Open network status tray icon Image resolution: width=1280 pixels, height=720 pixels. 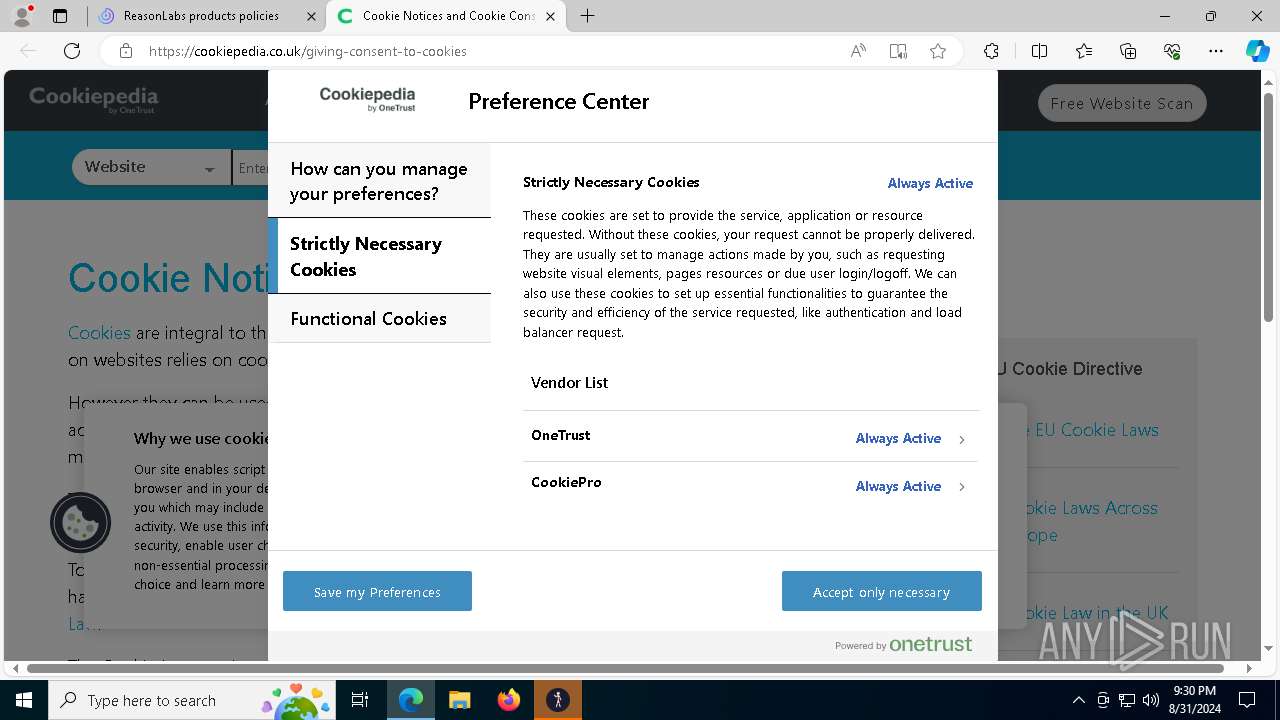pyautogui.click(x=1127, y=700)
